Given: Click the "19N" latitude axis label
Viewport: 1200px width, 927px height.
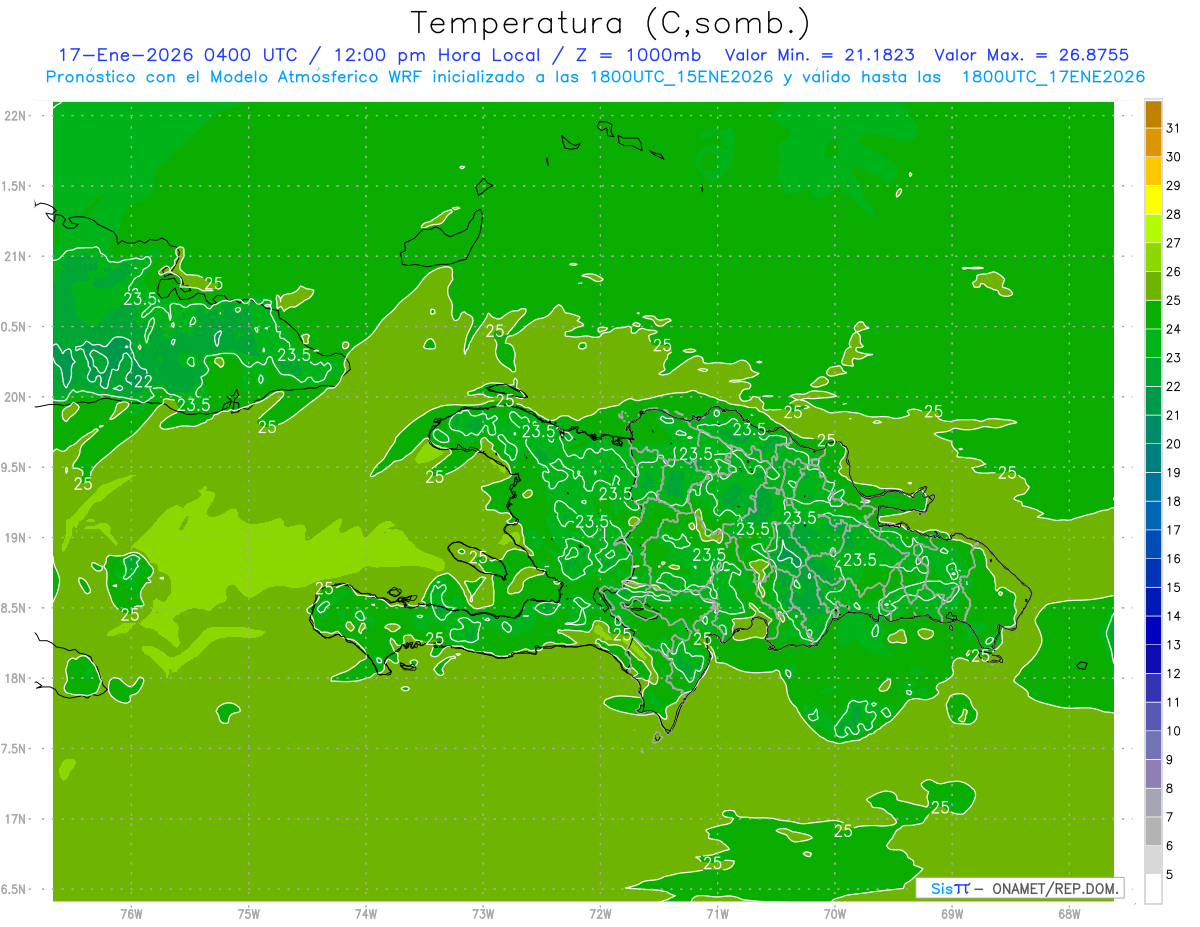Looking at the screenshot, I should 15,538.
